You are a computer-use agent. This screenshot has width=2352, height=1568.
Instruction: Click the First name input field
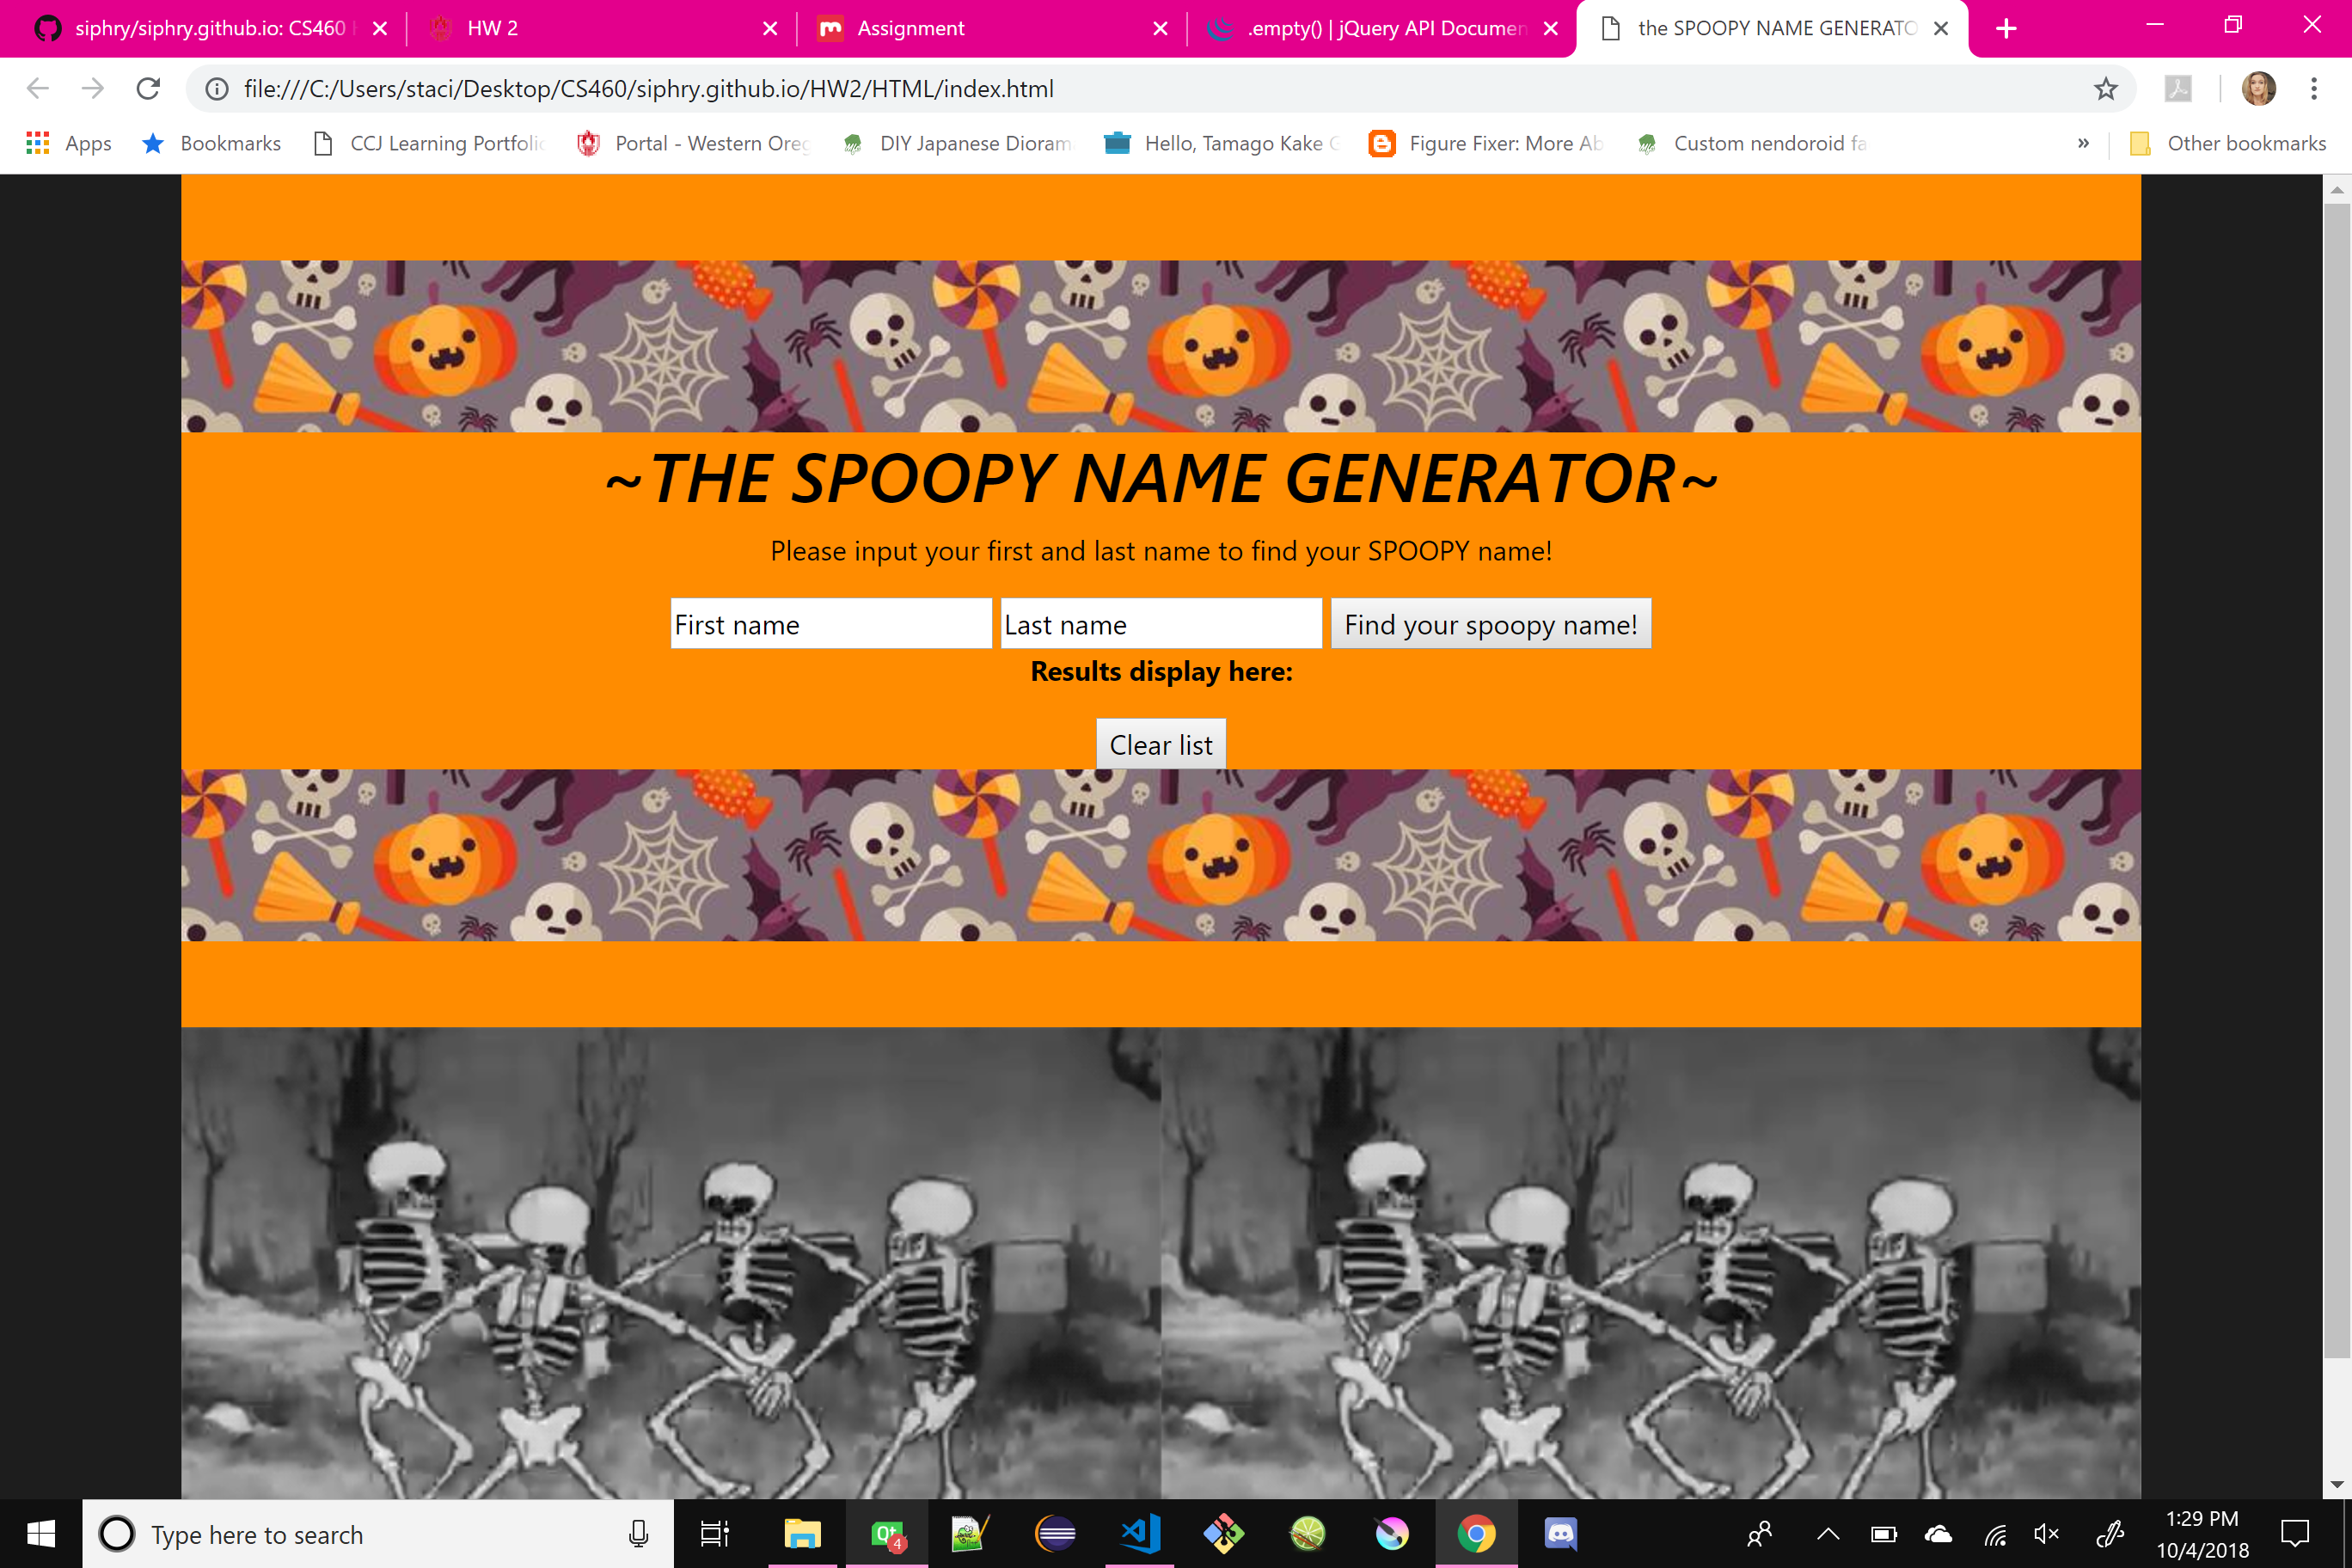pos(831,625)
